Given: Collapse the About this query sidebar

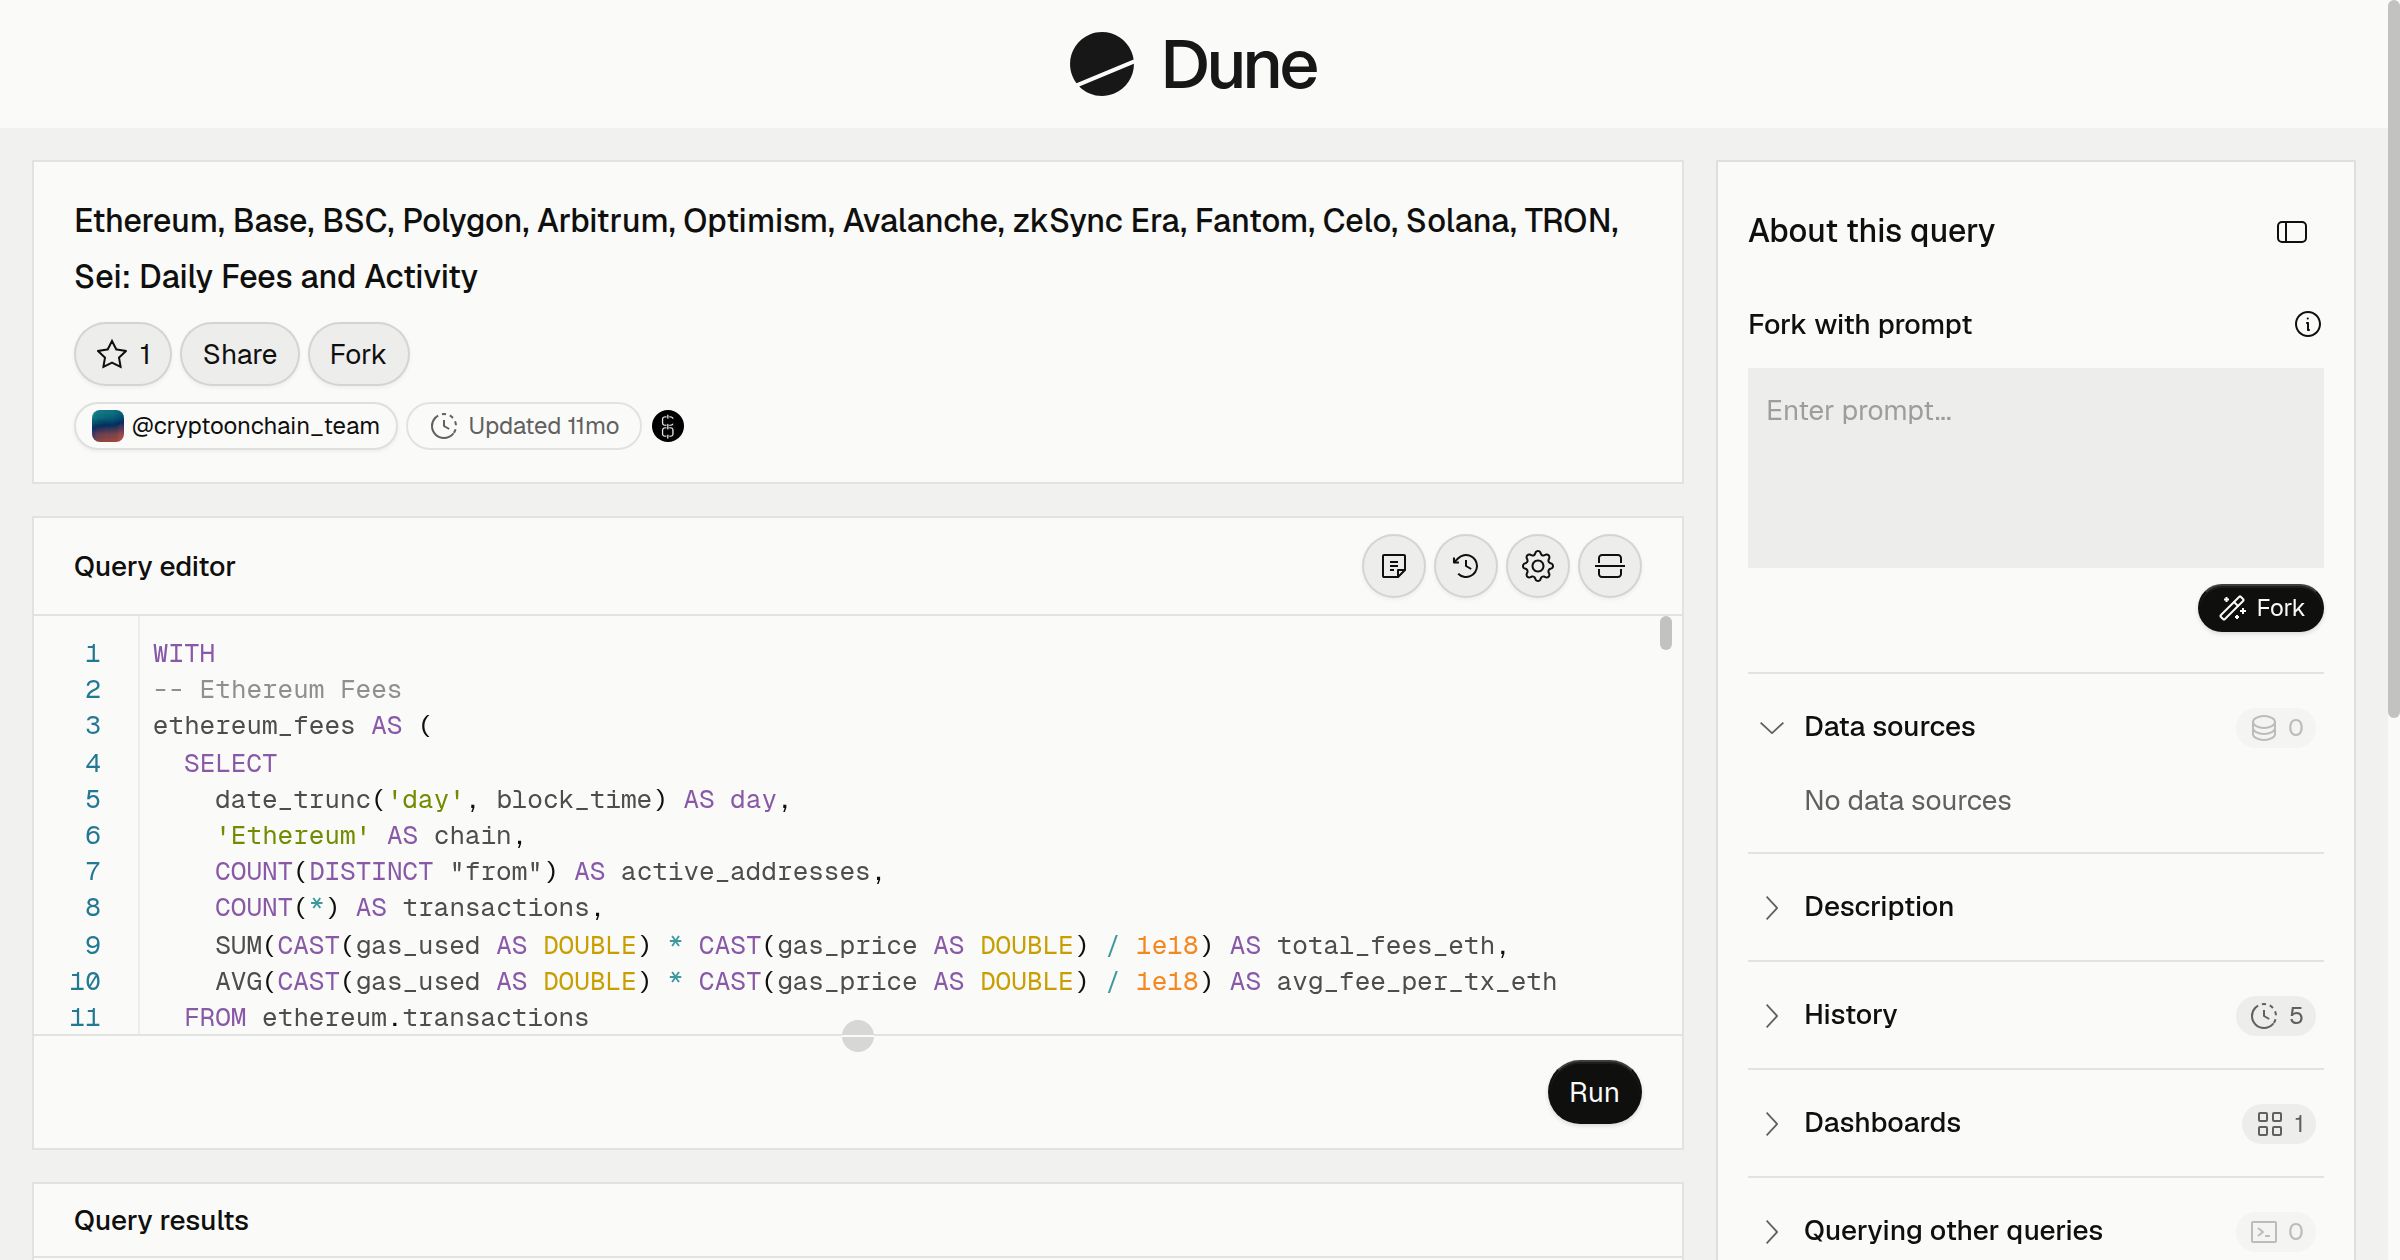Looking at the screenshot, I should (2292, 232).
